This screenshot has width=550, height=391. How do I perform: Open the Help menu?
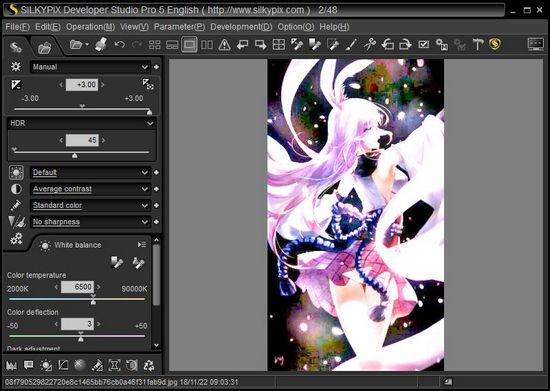334,27
